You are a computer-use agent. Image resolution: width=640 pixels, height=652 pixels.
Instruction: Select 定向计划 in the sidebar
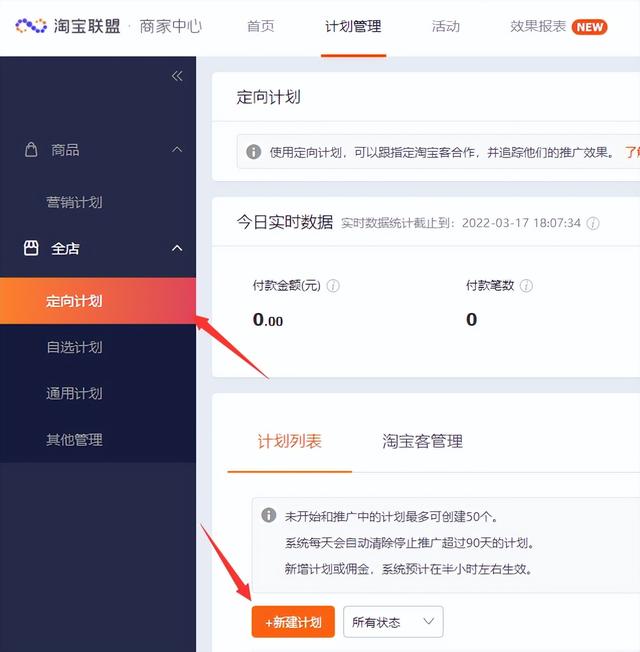pos(98,301)
